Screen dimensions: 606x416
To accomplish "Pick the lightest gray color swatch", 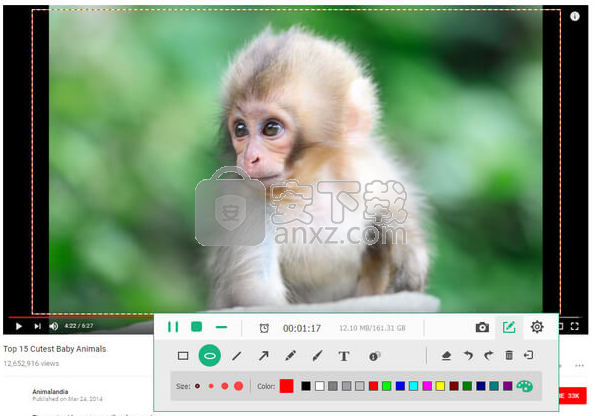I will coord(360,386).
